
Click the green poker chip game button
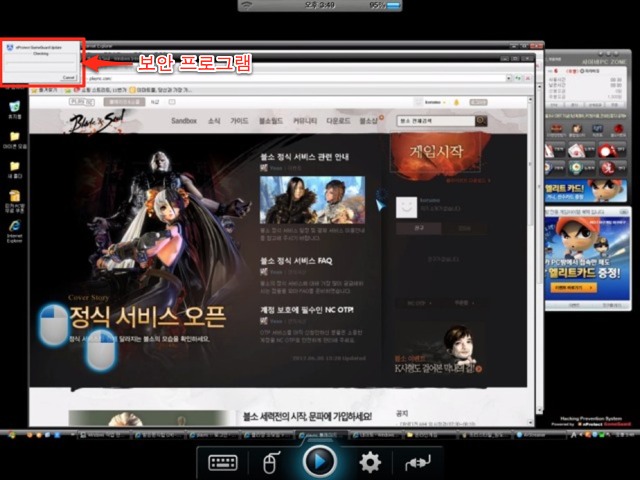(582, 168)
